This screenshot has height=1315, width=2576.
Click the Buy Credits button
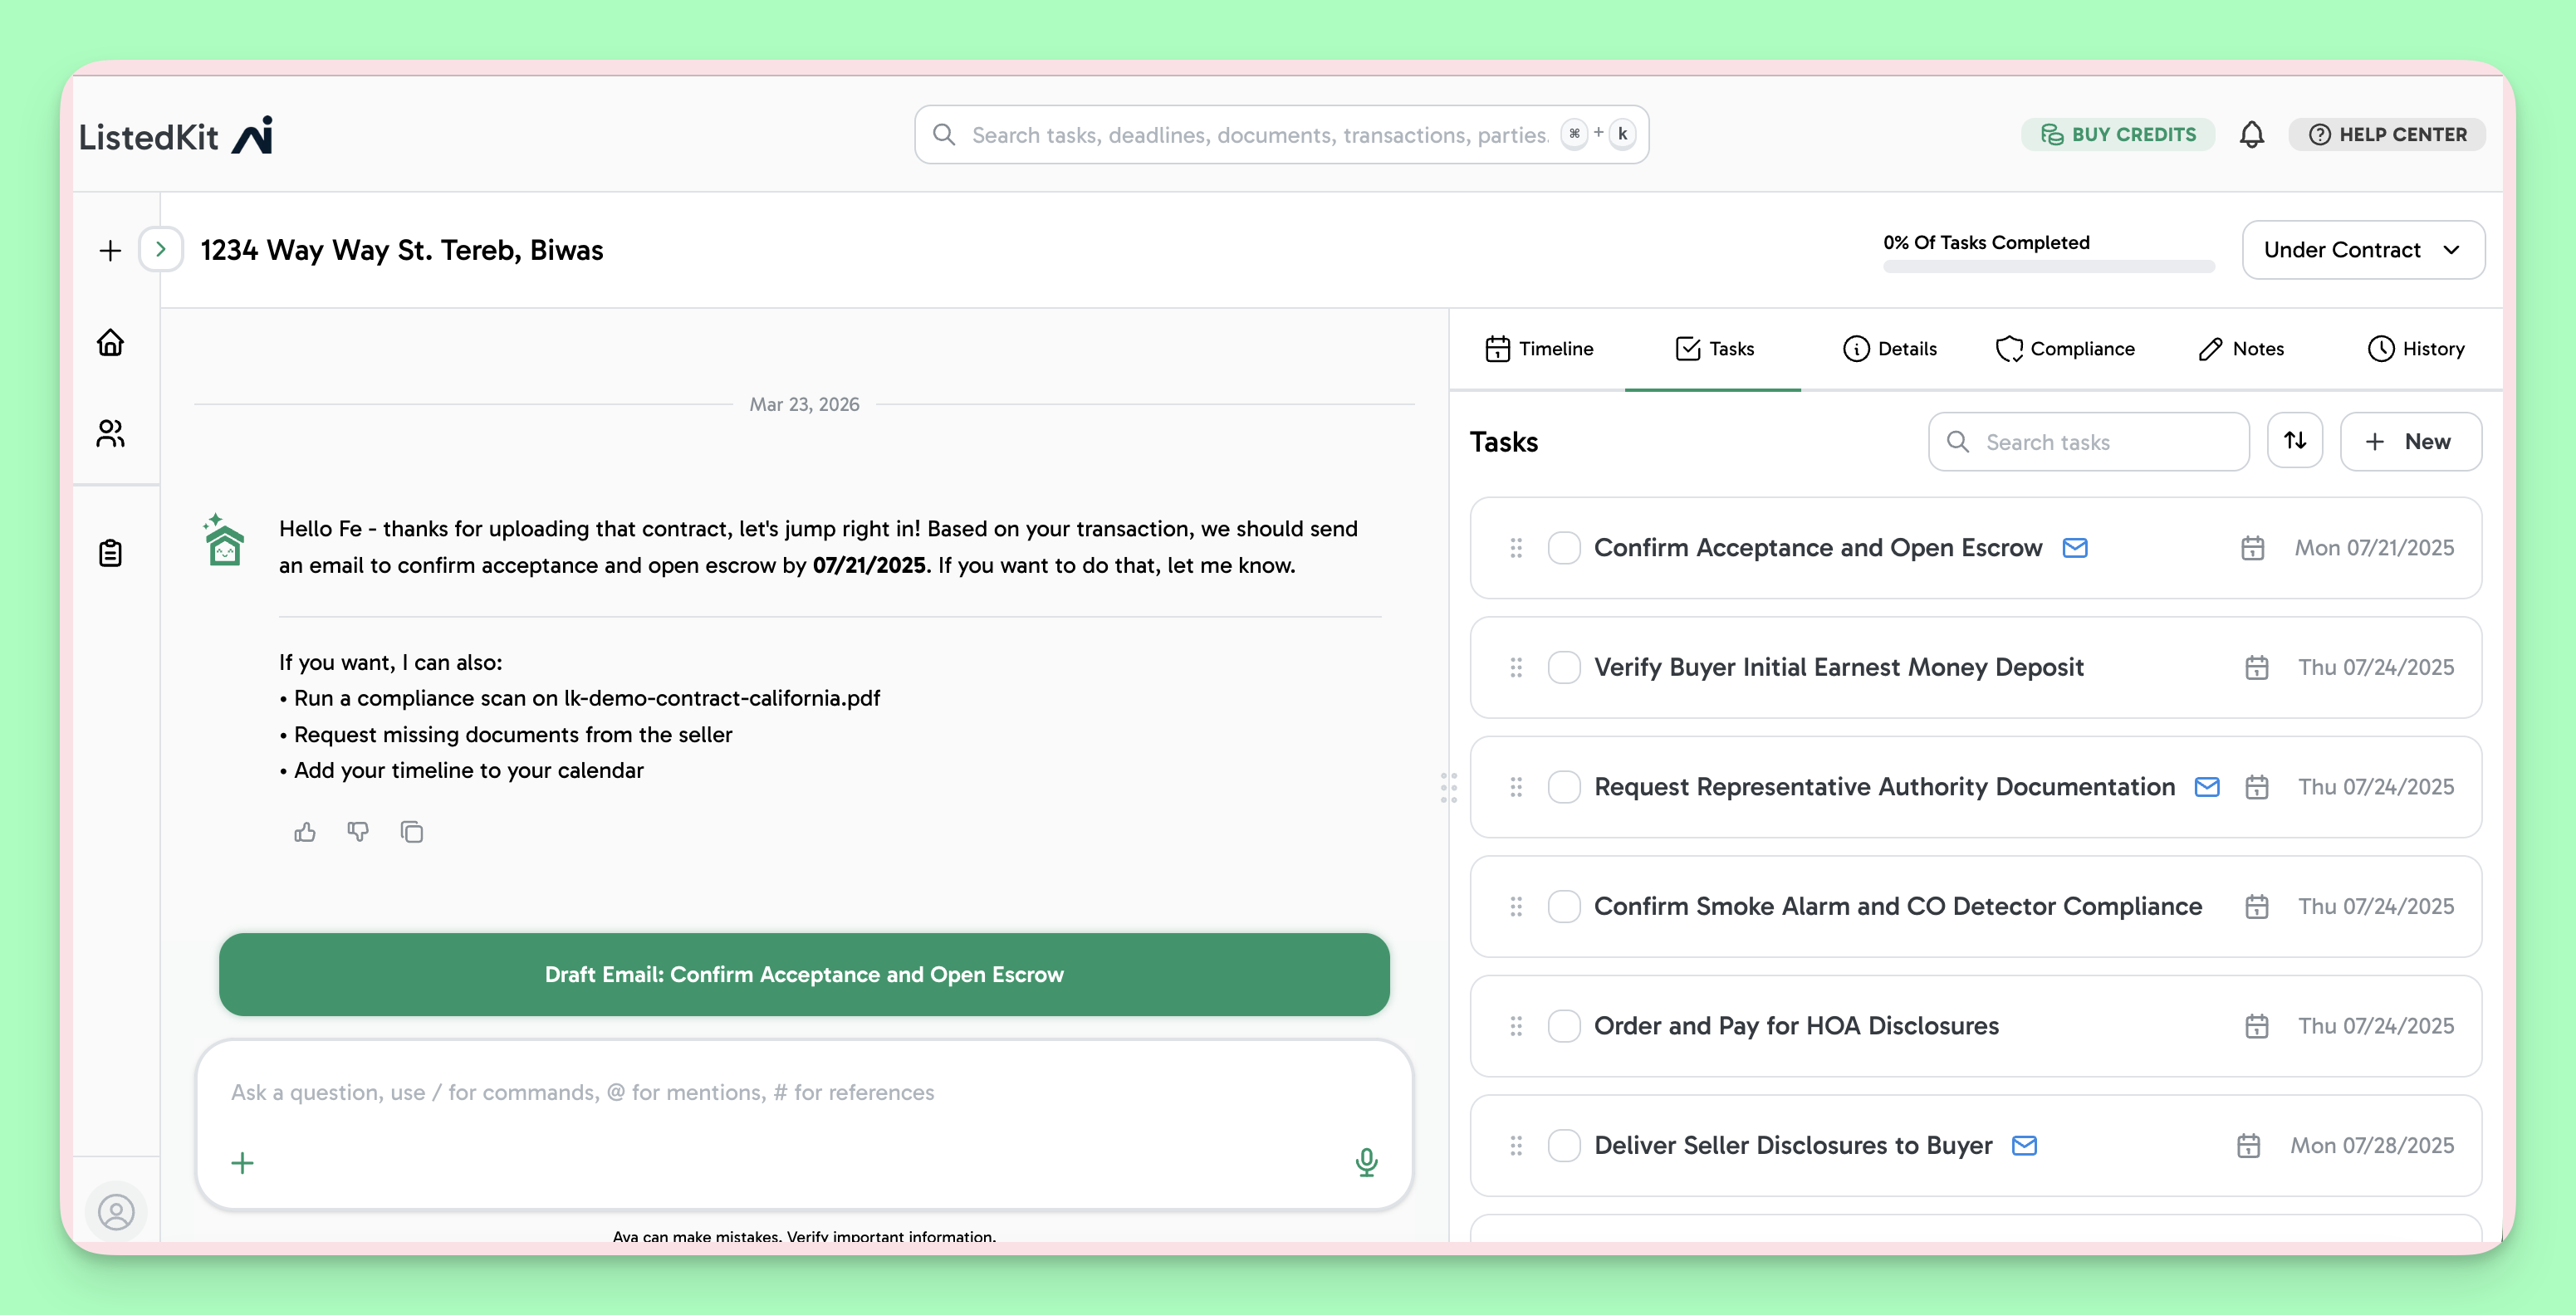pyautogui.click(x=2118, y=134)
